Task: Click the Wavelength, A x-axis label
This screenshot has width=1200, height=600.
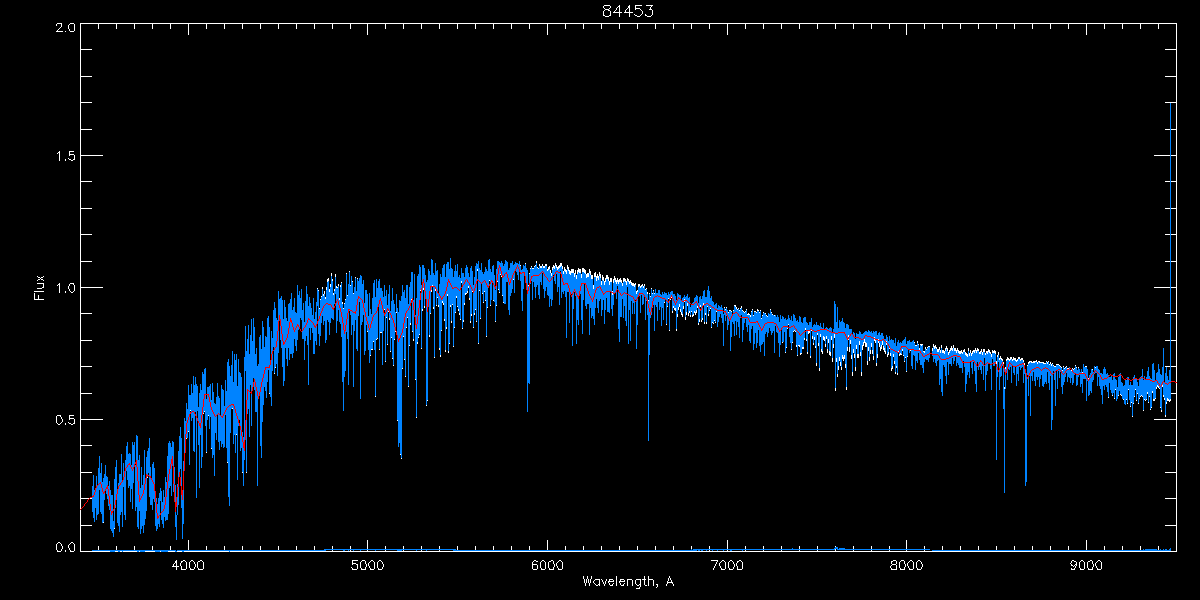Action: 628,582
